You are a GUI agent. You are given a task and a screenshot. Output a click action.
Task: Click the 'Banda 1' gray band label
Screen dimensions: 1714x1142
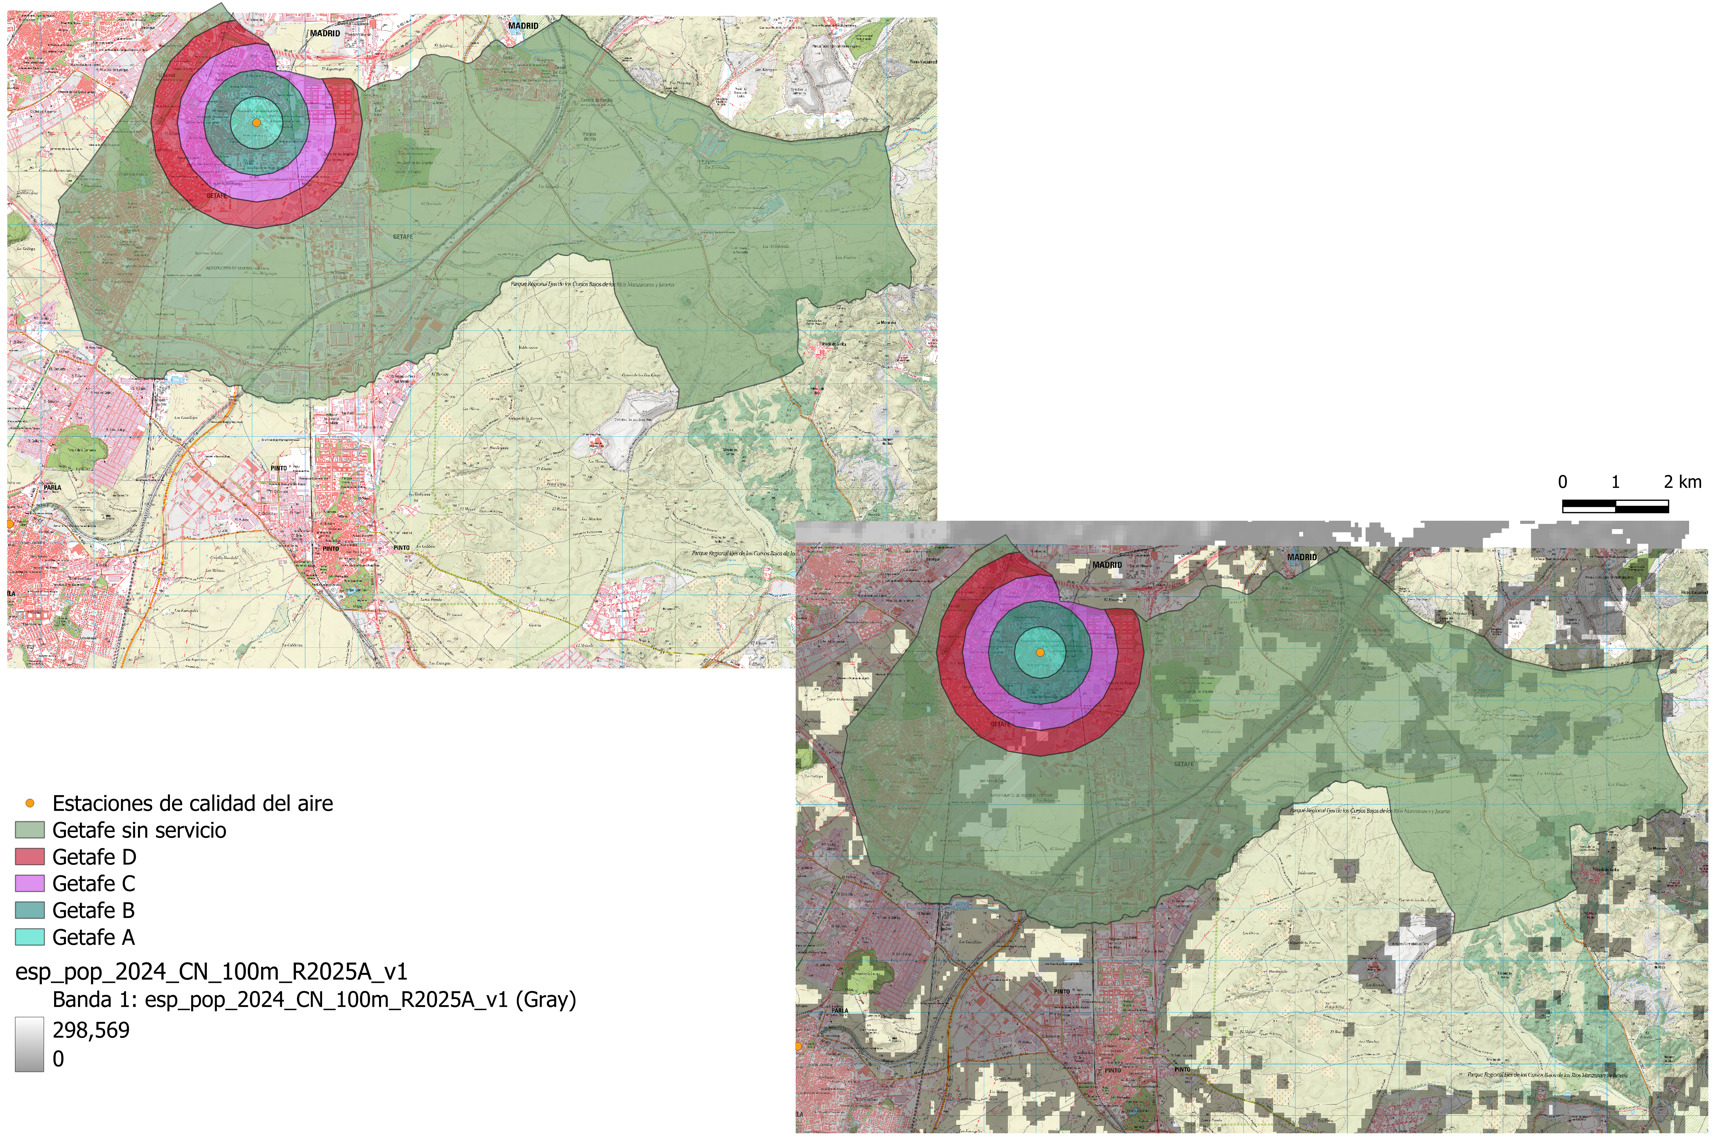(x=314, y=999)
